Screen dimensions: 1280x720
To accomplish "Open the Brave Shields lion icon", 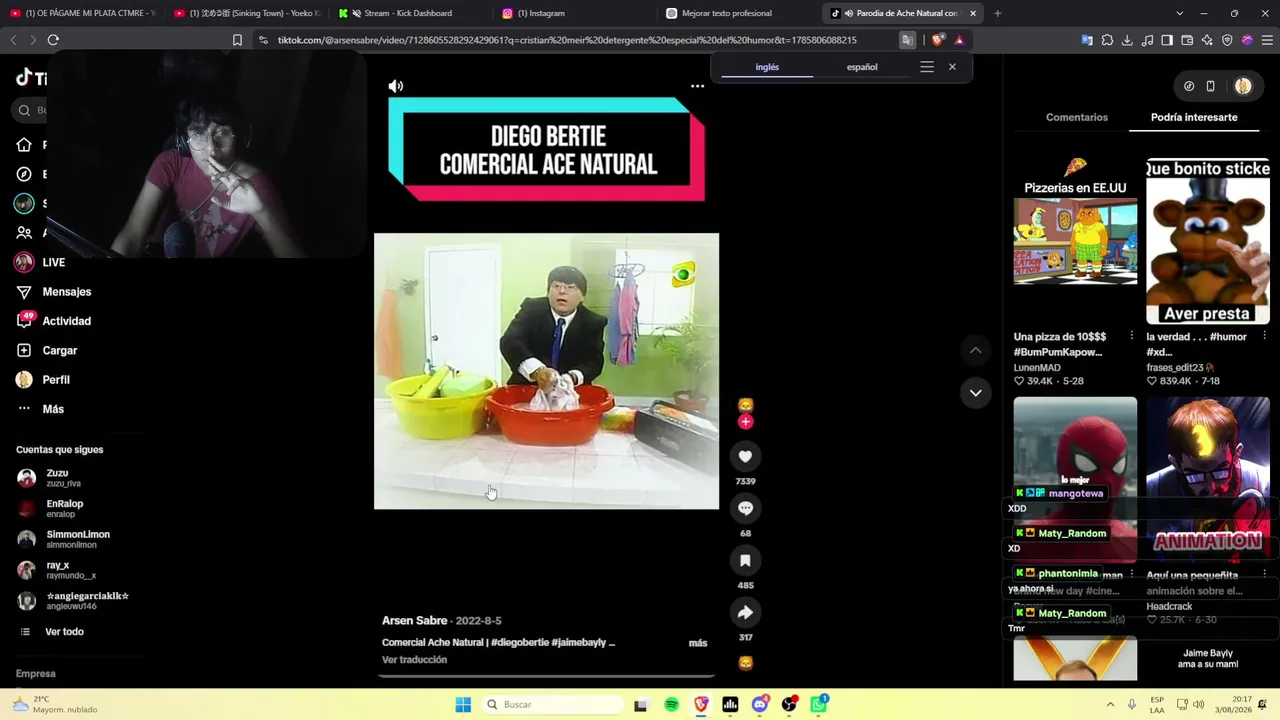I will [937, 40].
